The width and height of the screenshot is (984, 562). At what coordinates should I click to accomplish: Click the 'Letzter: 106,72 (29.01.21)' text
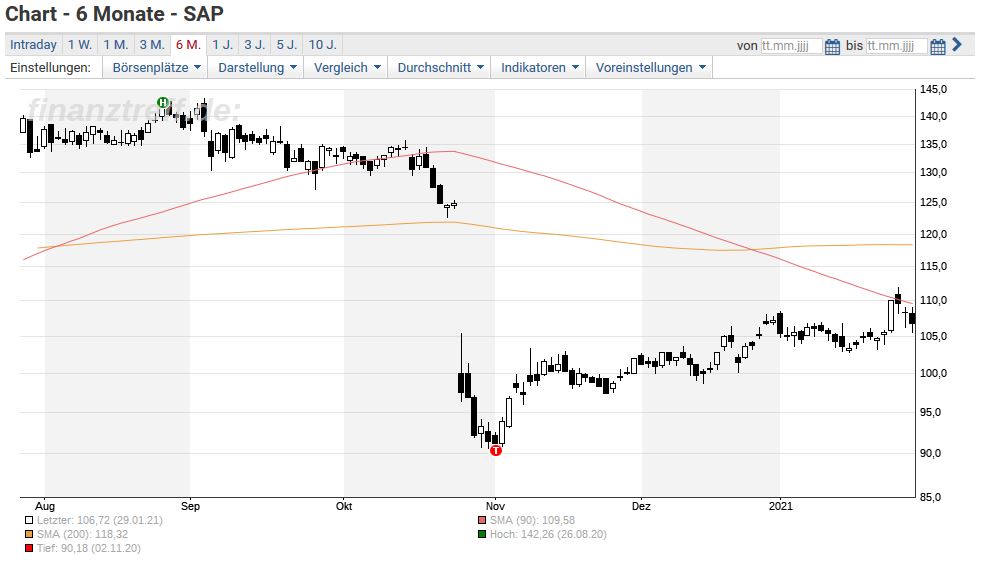100,520
